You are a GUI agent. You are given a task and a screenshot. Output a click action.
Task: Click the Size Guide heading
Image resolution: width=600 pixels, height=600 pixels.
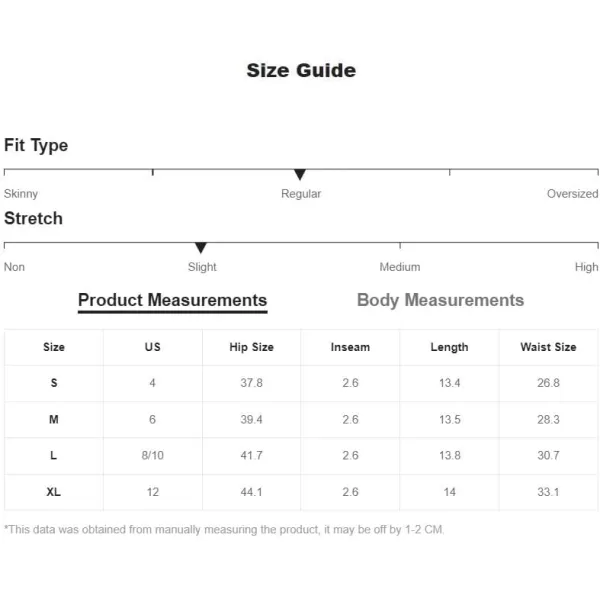pos(301,70)
